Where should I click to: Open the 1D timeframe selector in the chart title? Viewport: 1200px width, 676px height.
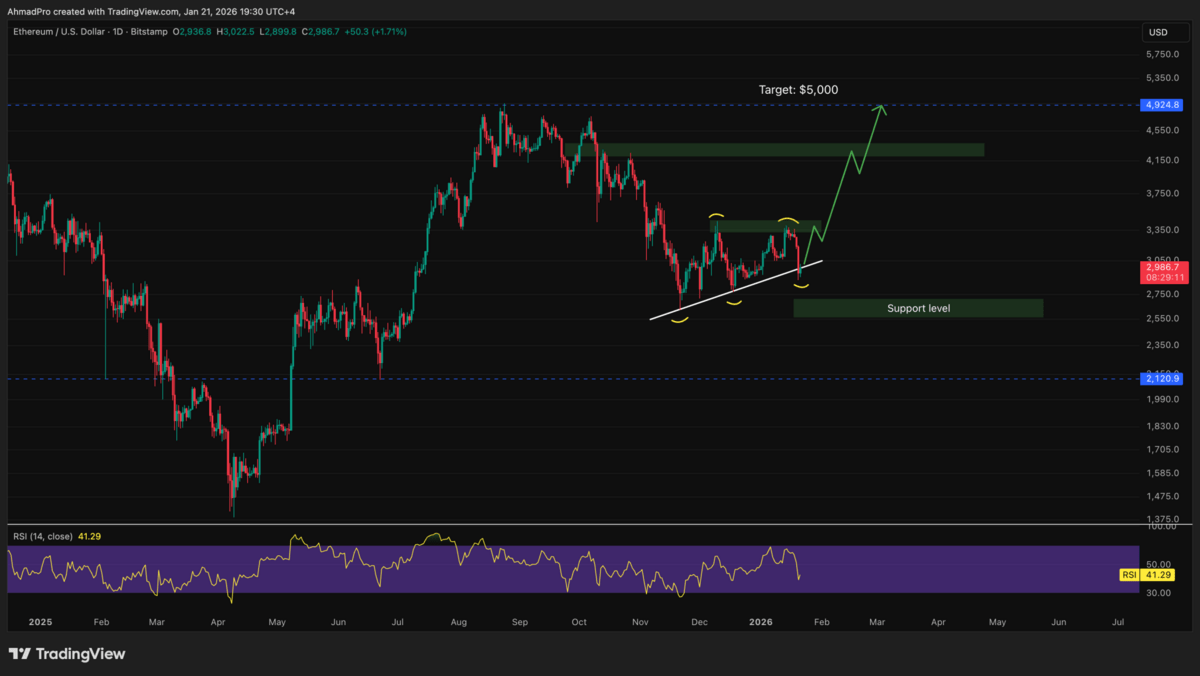click(x=116, y=31)
